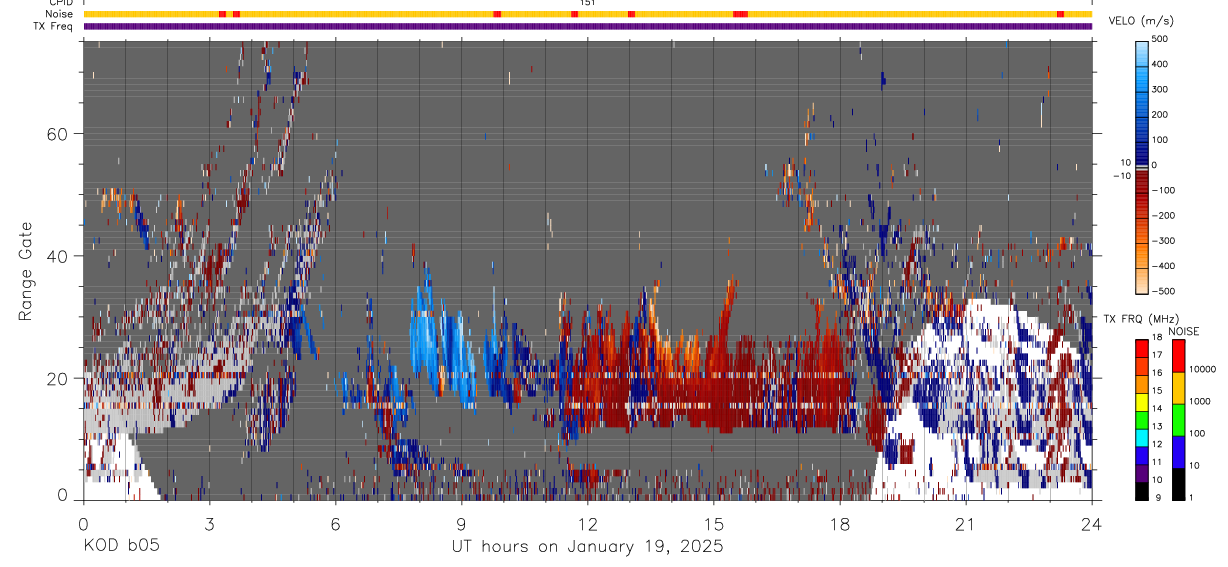Click the yellow swatch of NOISE legend
This screenshot has height=567, width=1228.
click(x=1177, y=388)
